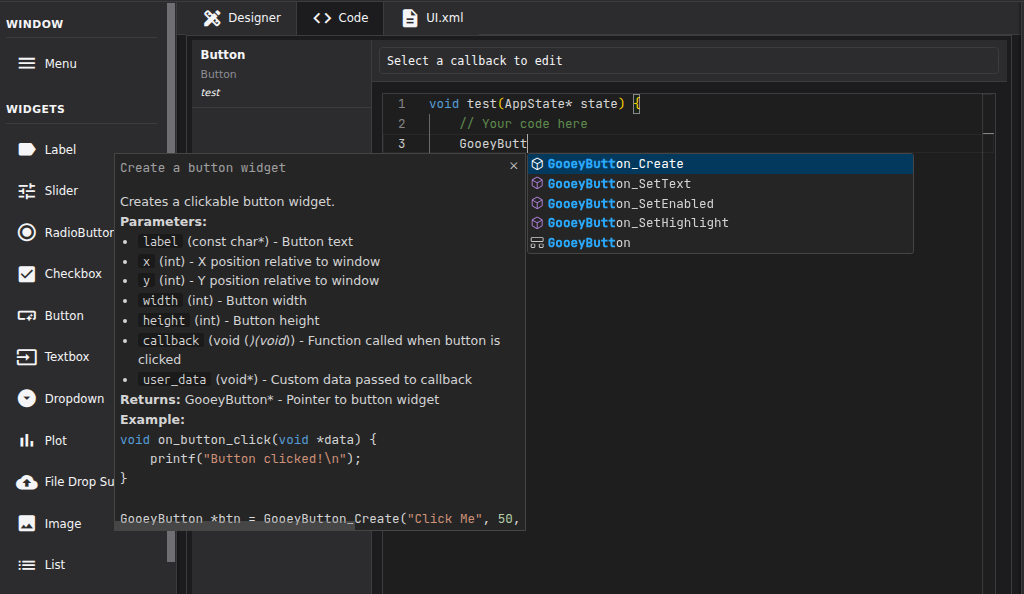1024x594 pixels.
Task: Click the scrollbar between sidebar and editor
Action: 172,300
